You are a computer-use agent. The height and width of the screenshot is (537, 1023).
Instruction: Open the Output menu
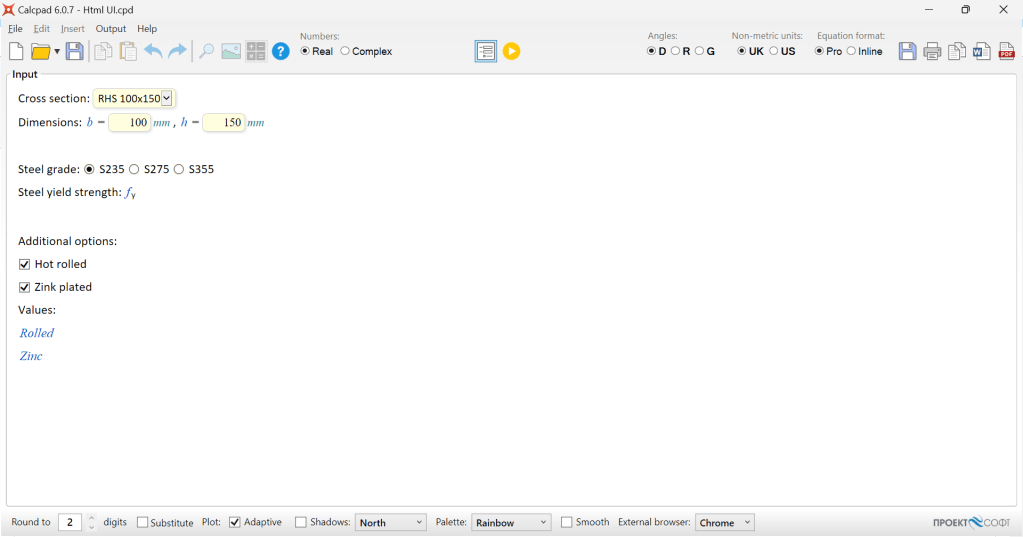pos(111,29)
